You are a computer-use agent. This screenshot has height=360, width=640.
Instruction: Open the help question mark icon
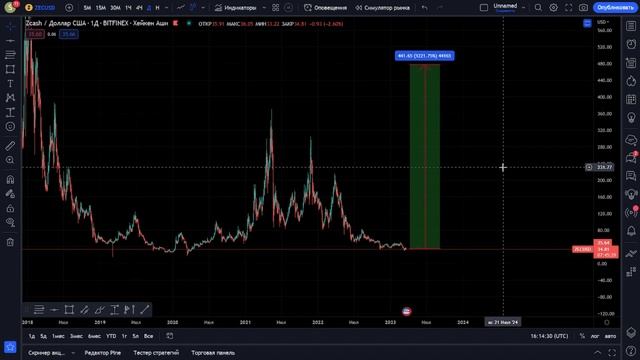click(x=631, y=352)
